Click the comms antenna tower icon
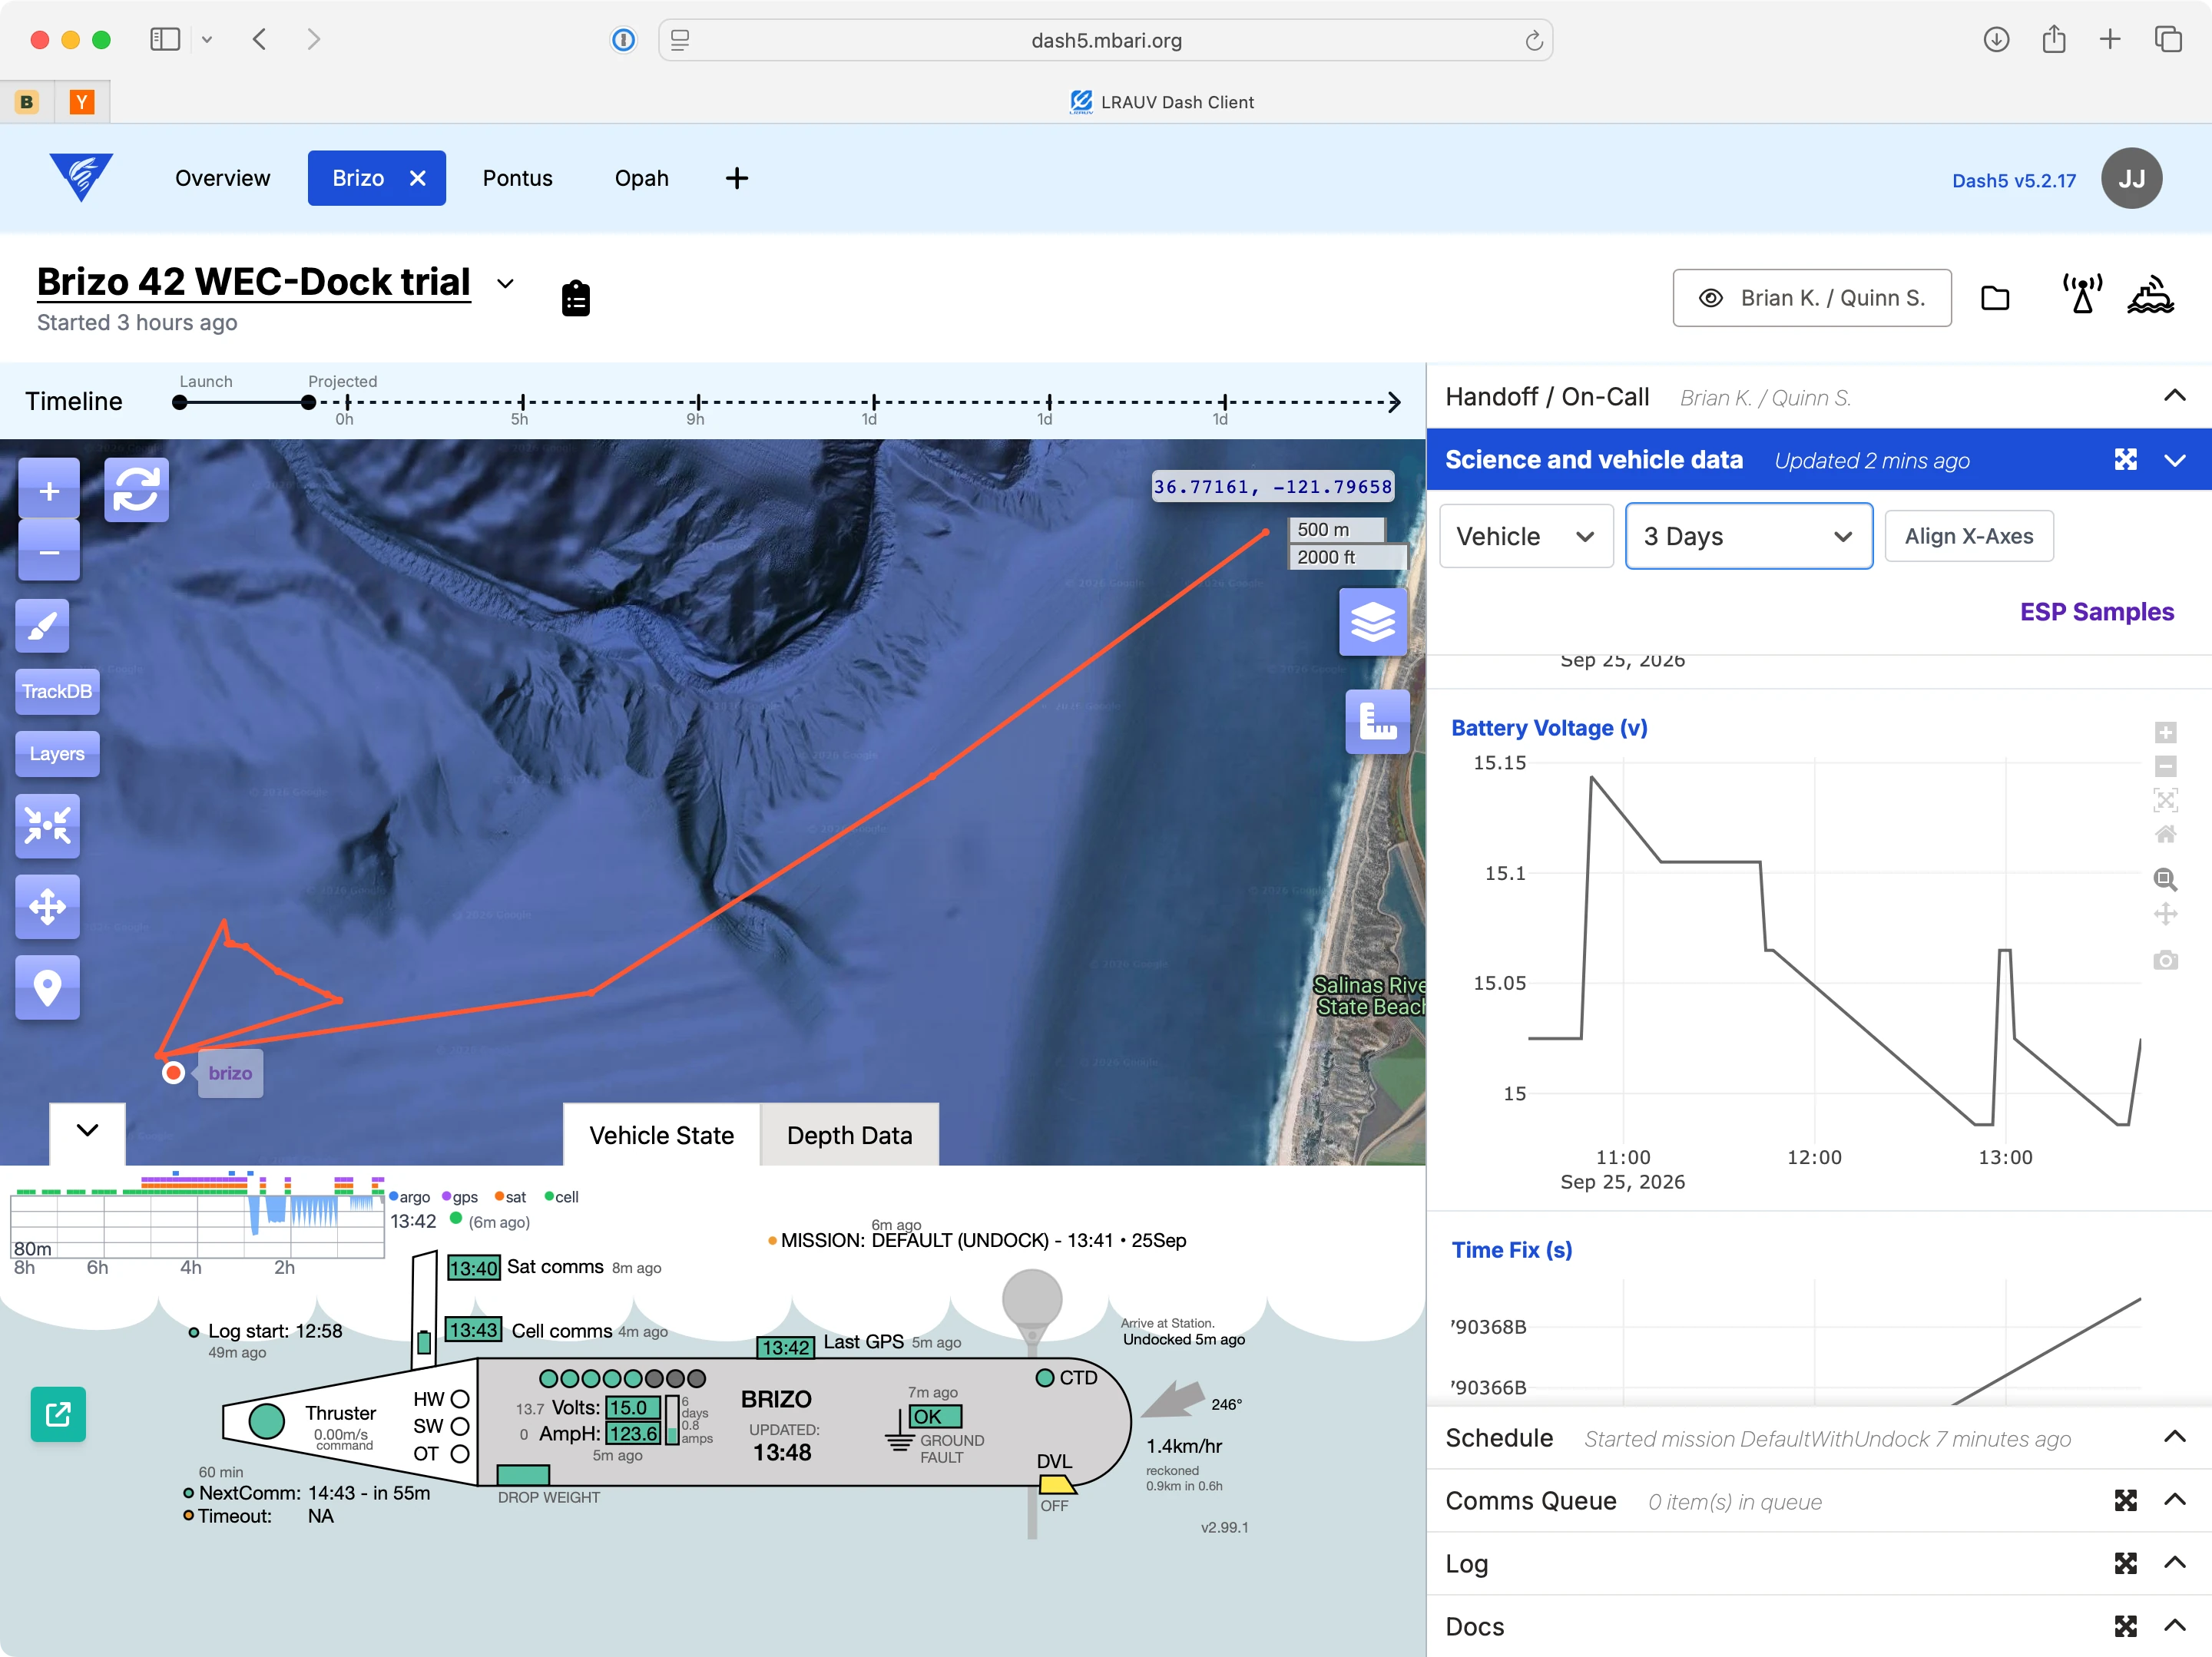Viewport: 2212px width, 1657px height. click(2082, 295)
